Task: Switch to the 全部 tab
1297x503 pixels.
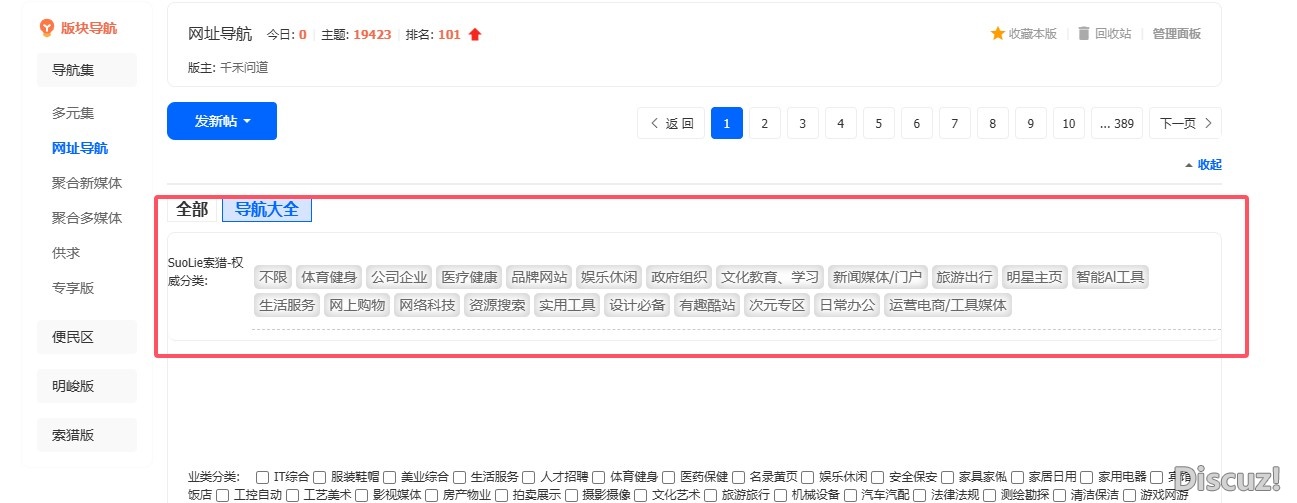Action: (192, 209)
